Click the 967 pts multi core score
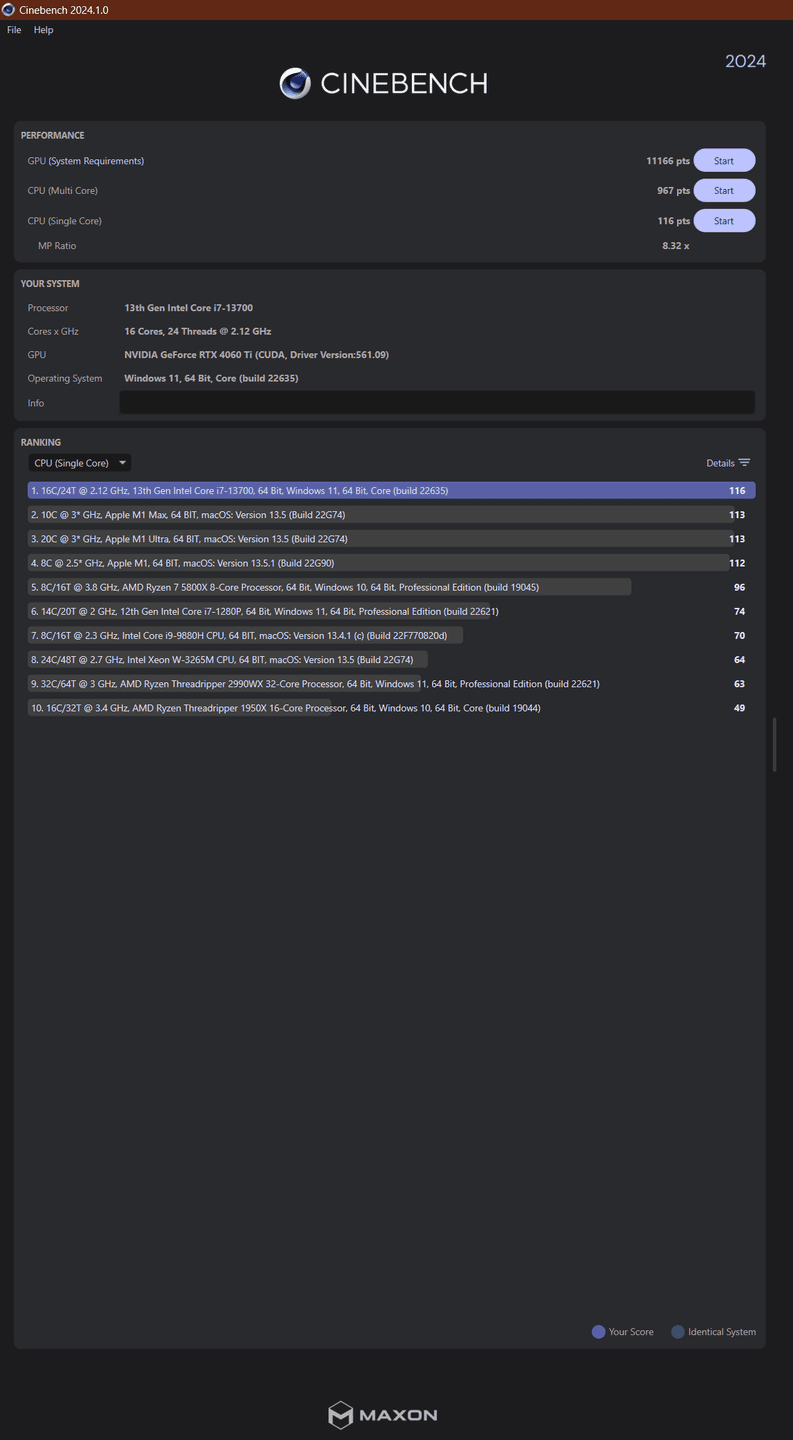This screenshot has width=793, height=1440. [673, 191]
